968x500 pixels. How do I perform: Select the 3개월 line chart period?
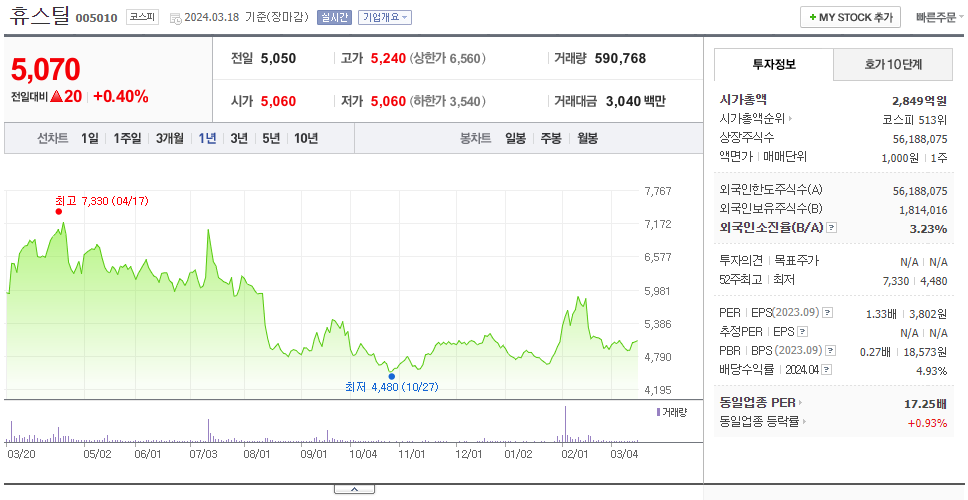(x=170, y=138)
